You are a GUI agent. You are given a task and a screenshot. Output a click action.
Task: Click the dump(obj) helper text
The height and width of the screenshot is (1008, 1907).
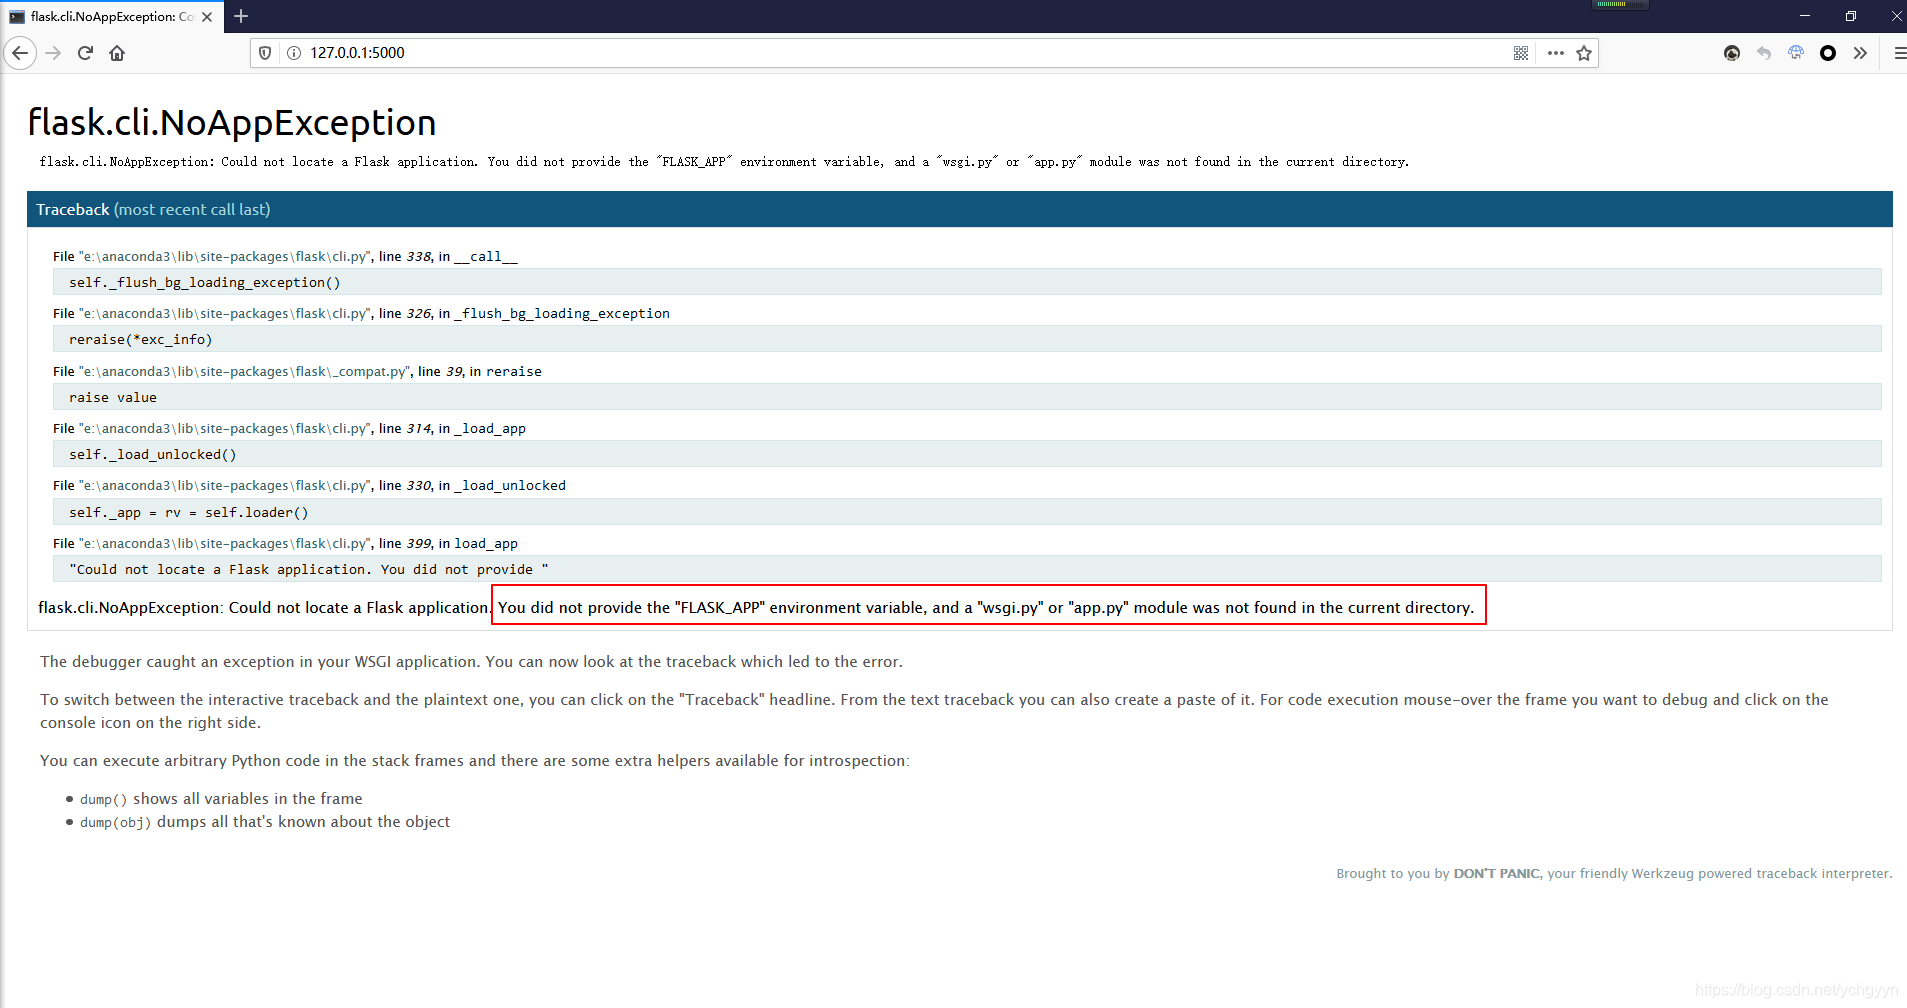(116, 822)
